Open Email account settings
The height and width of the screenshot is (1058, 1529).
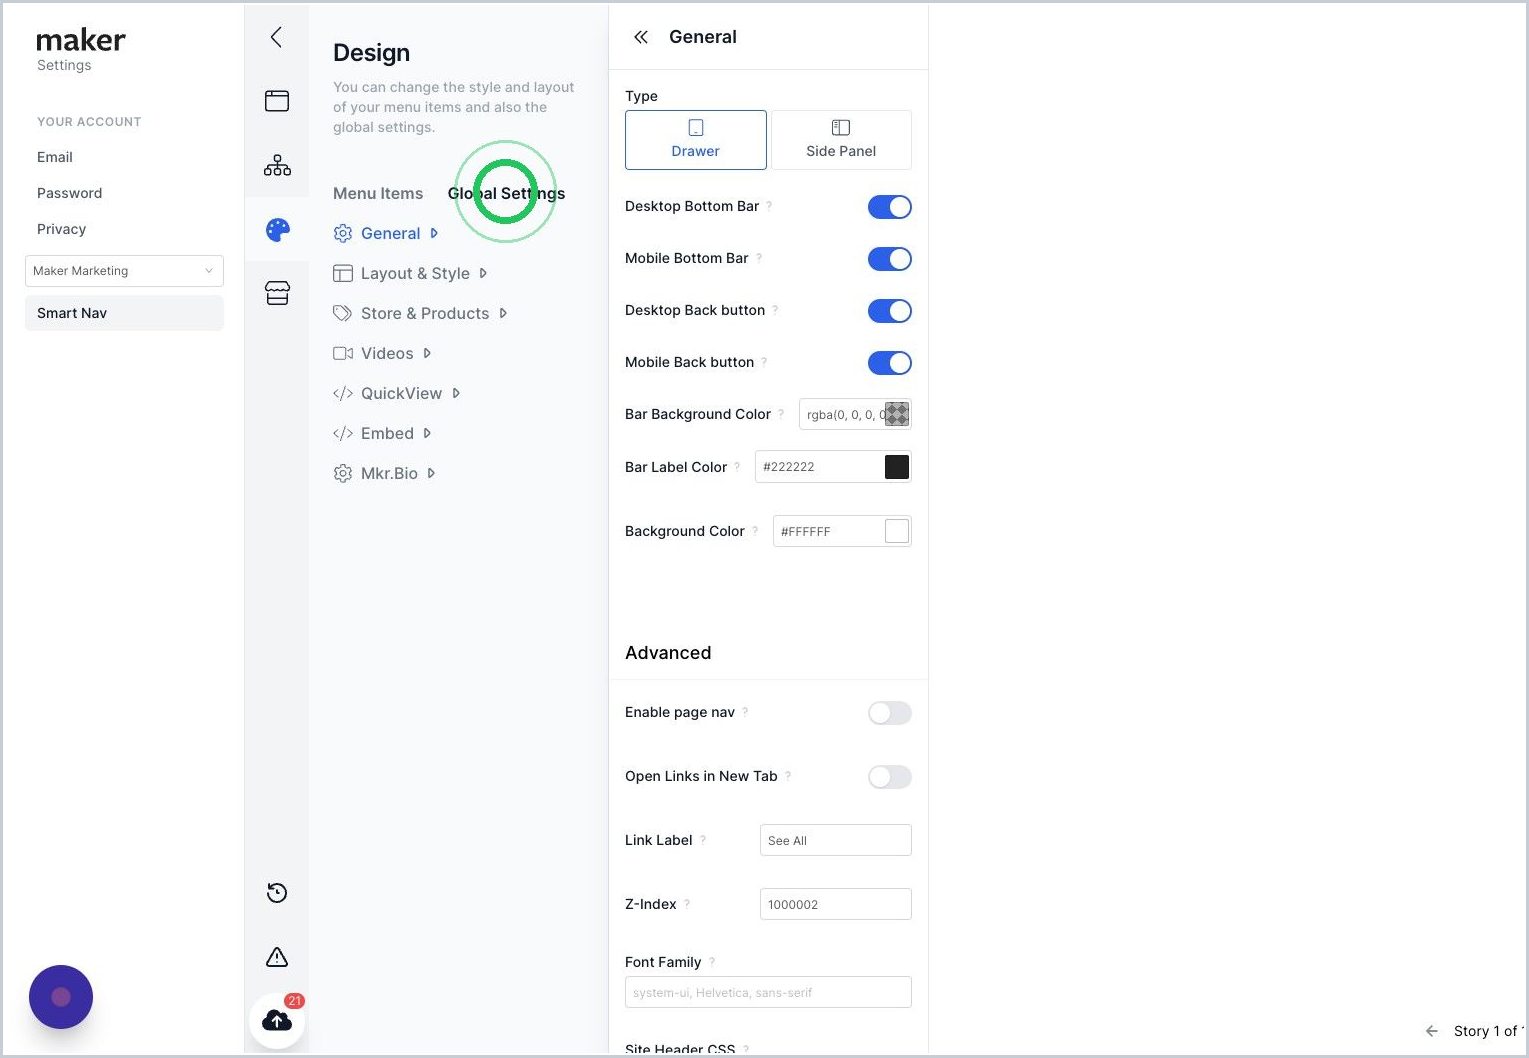coord(55,157)
